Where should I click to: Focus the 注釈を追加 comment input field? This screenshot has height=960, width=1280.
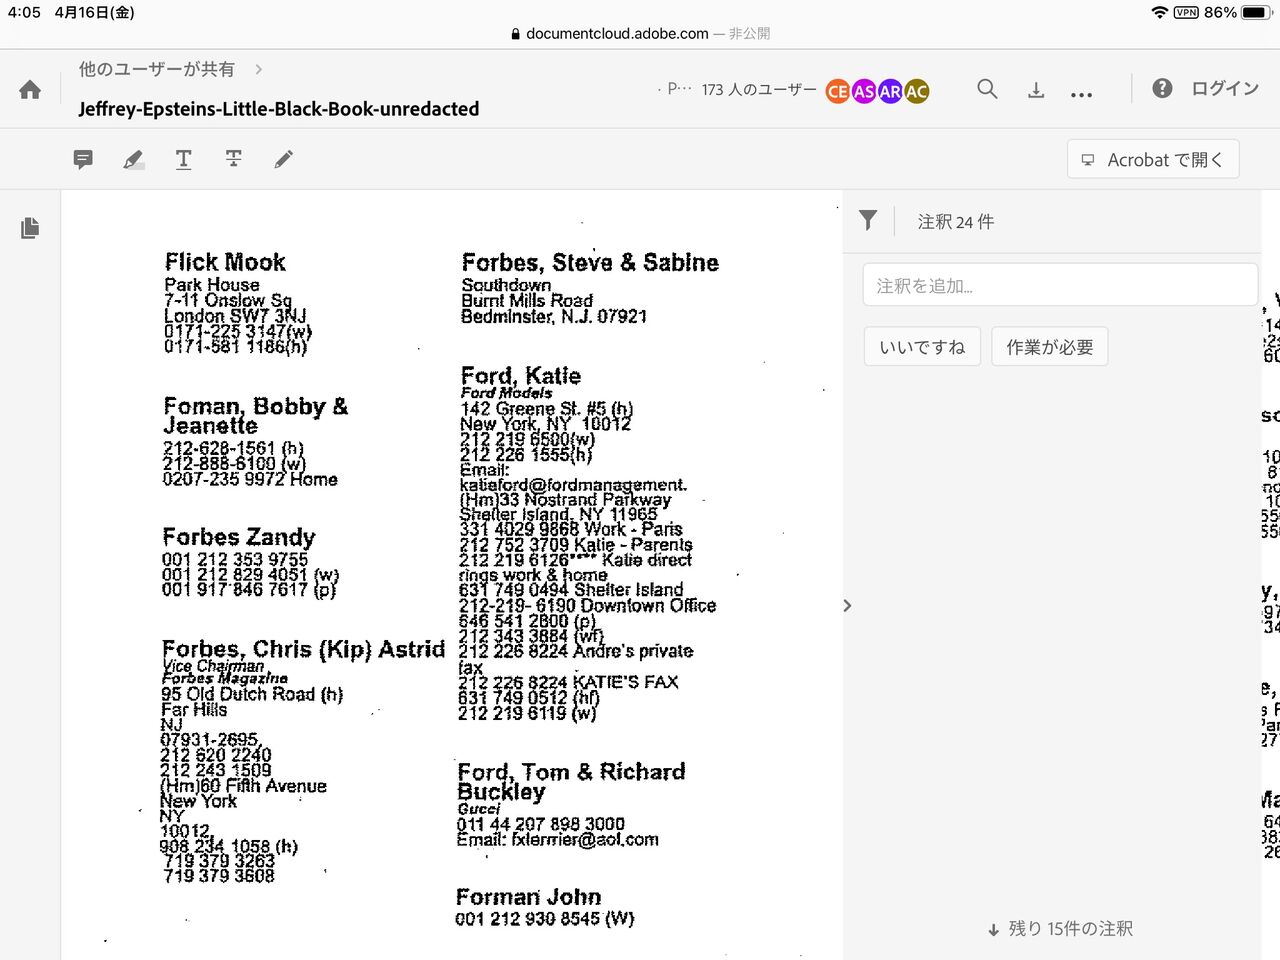[1060, 285]
